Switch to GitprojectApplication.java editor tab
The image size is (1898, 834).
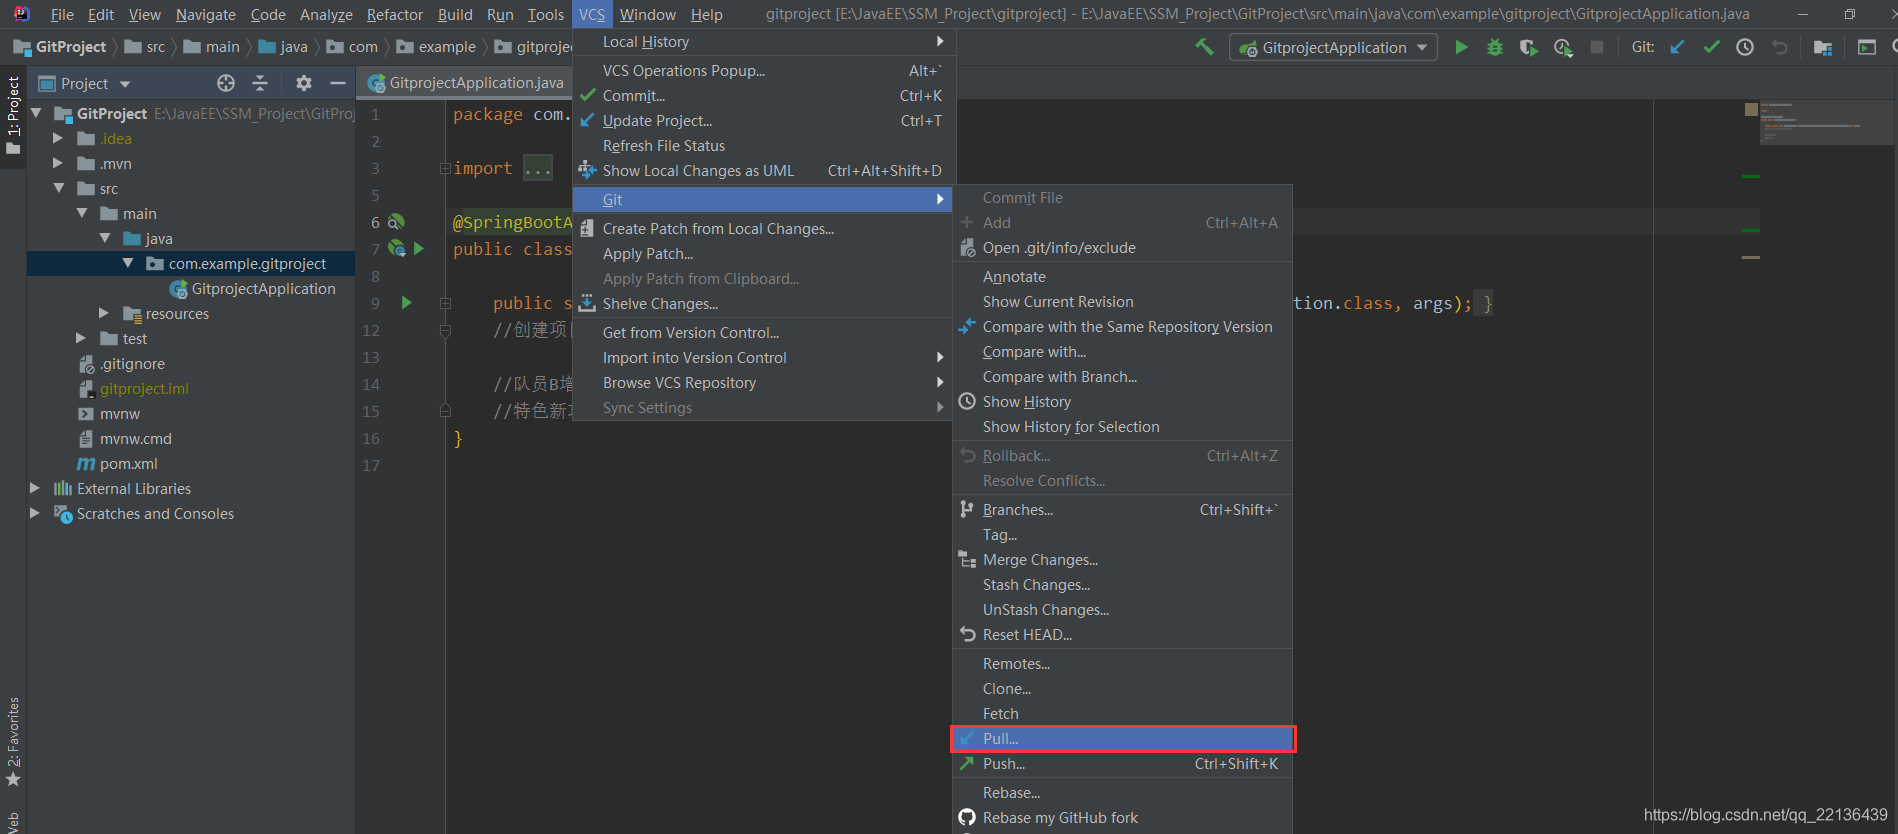[x=466, y=83]
